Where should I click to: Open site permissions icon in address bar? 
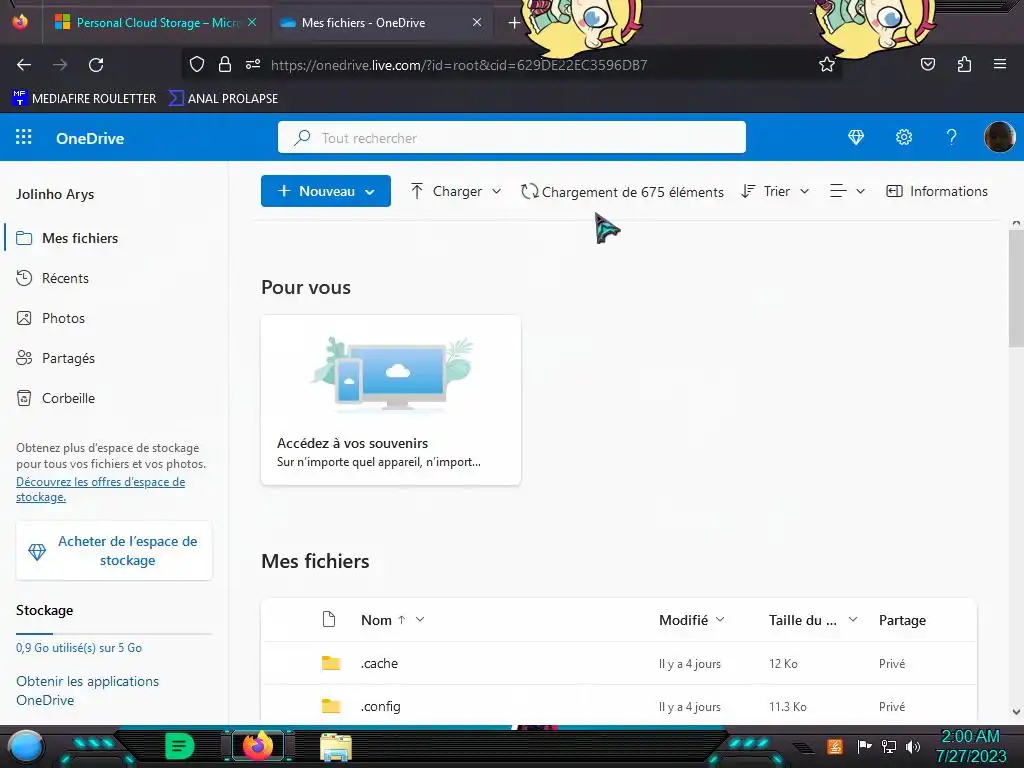[x=253, y=65]
